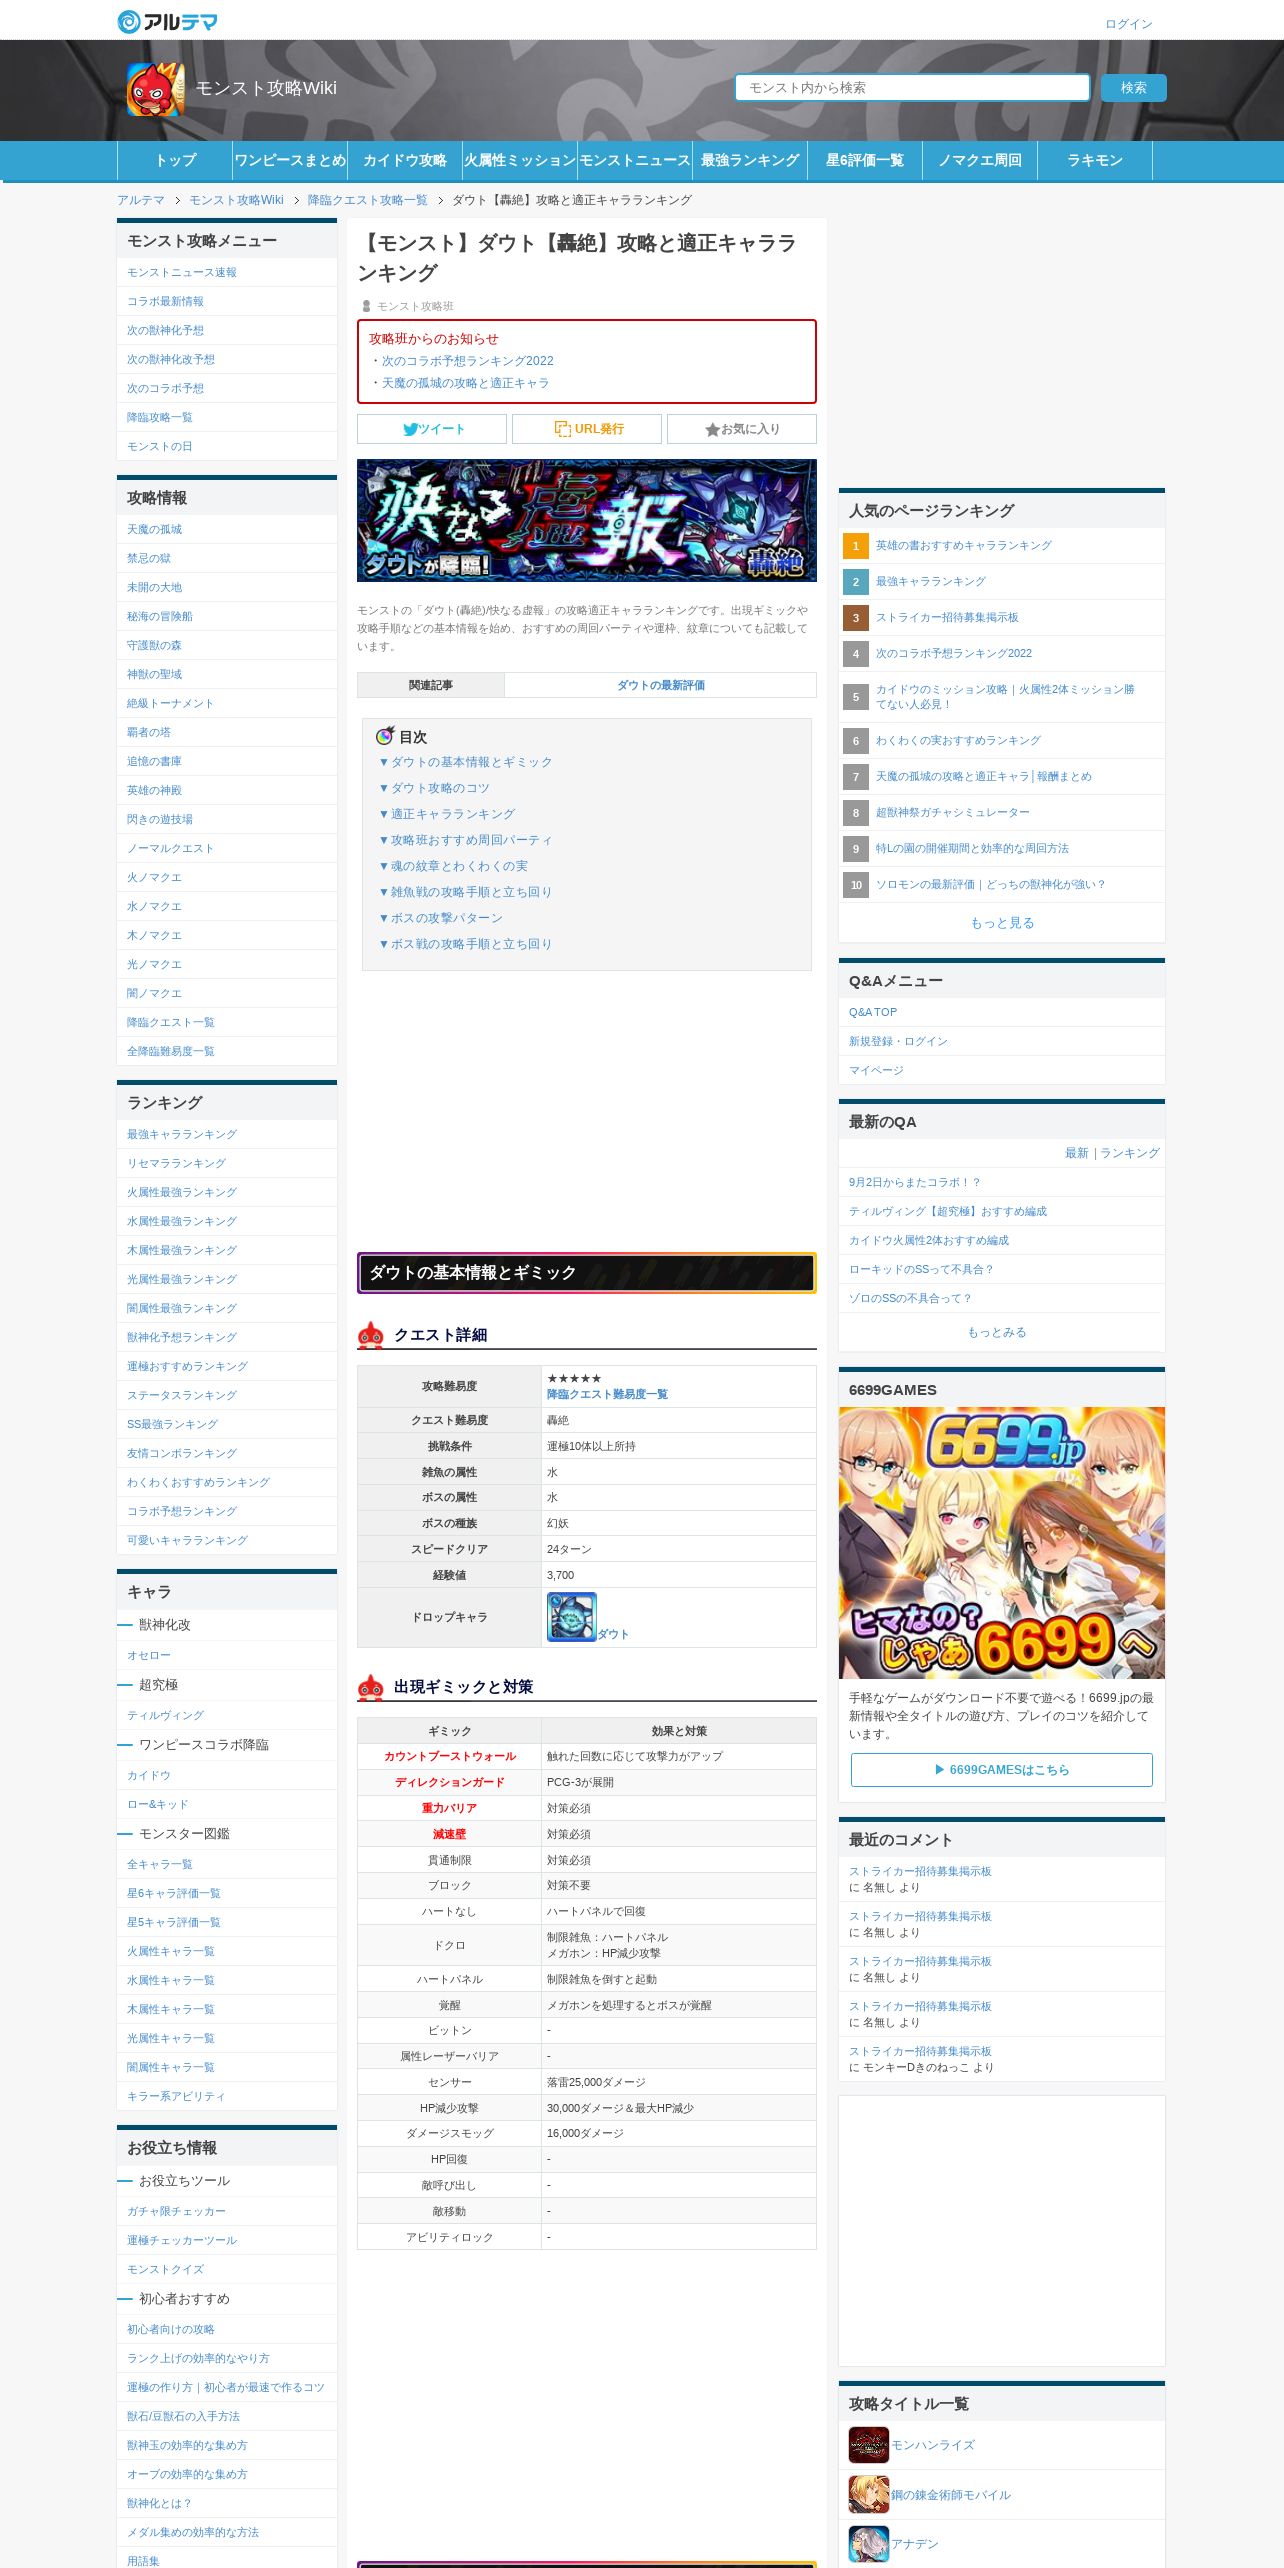Open rank 3 ストライカー招待募集掲示板
The width and height of the screenshot is (1284, 2568).
[x=947, y=617]
